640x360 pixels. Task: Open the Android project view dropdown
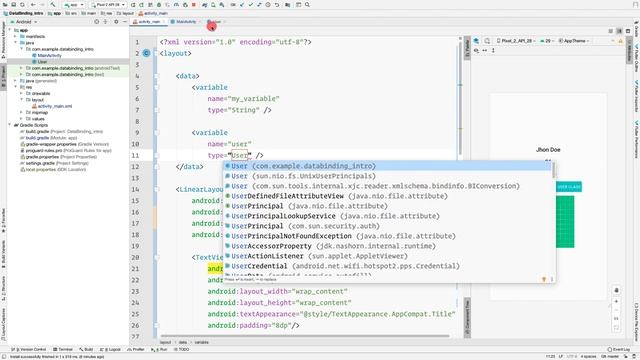pyautogui.click(x=24, y=22)
